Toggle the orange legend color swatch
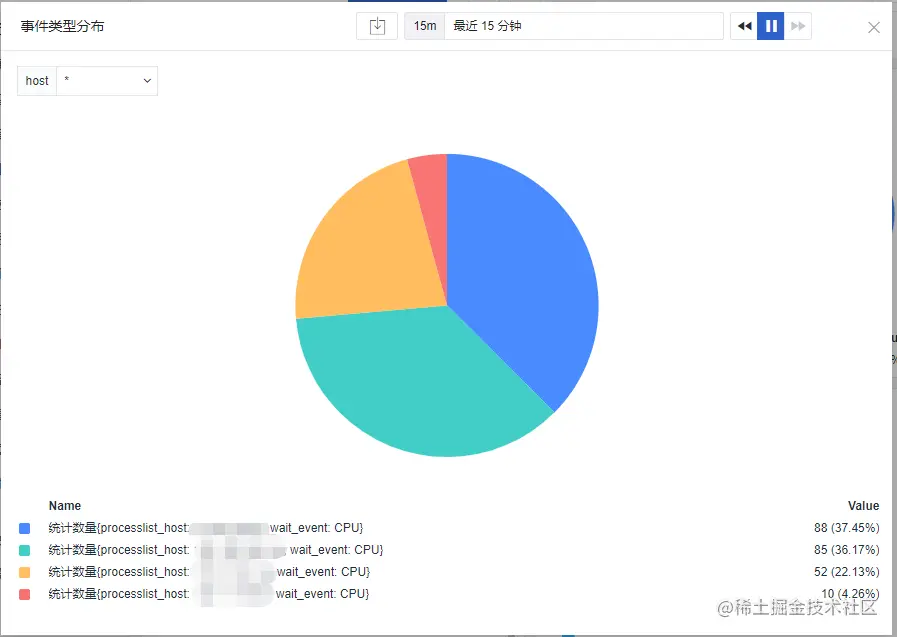This screenshot has width=897, height=637. click(25, 572)
